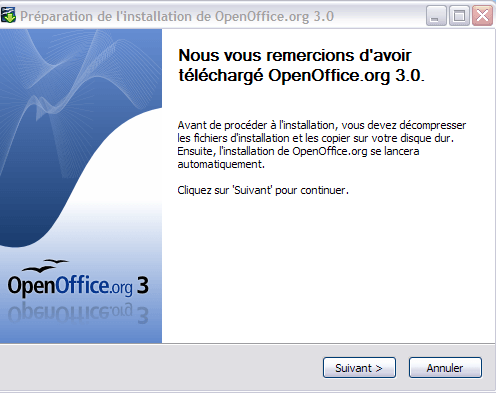Minimize the OpenOffice.org installer window
Viewport: 496px width, 394px height.
tap(436, 16)
